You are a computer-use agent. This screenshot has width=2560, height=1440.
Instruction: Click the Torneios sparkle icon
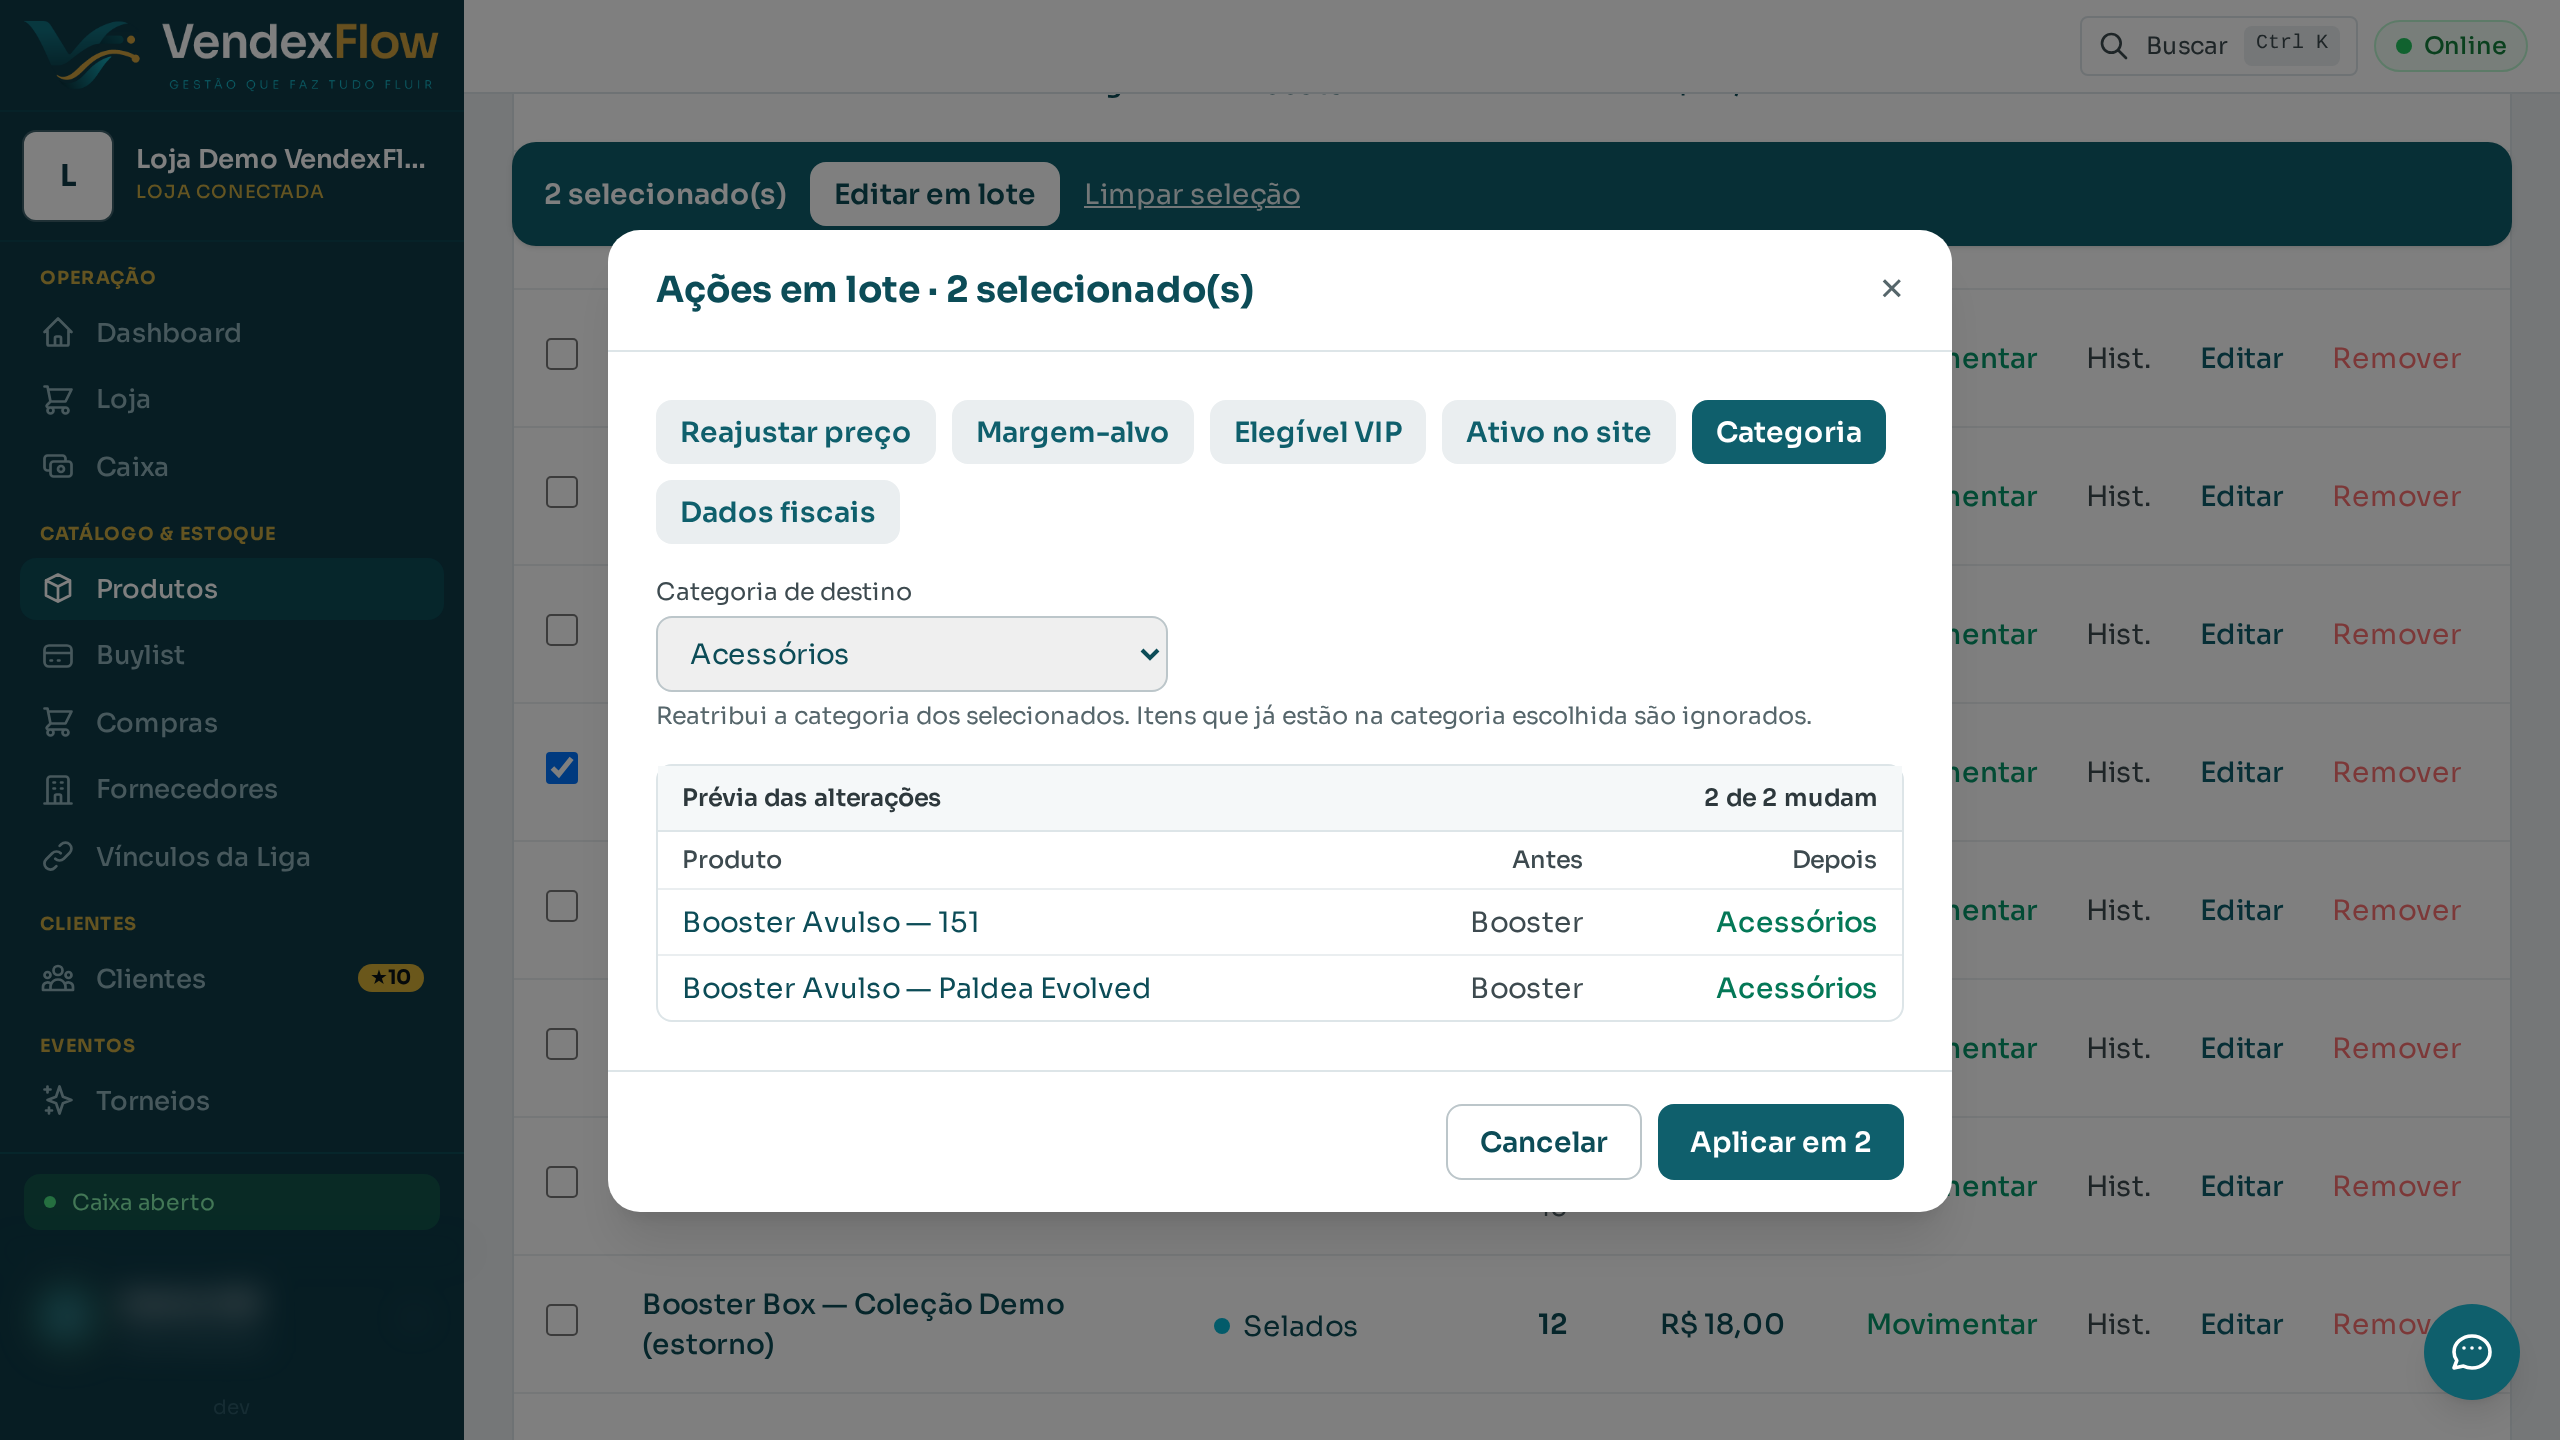pos(58,1100)
